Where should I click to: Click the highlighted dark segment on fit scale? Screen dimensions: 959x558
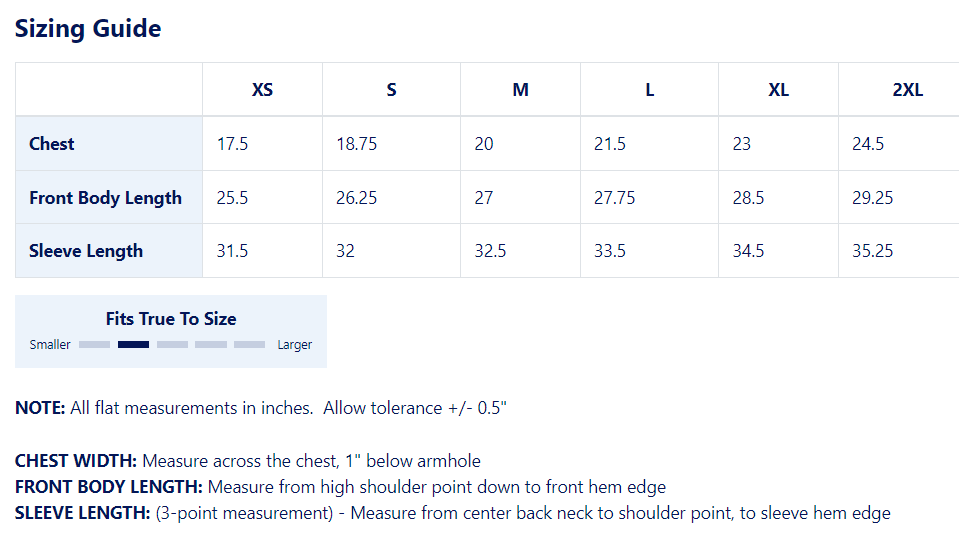[133, 345]
